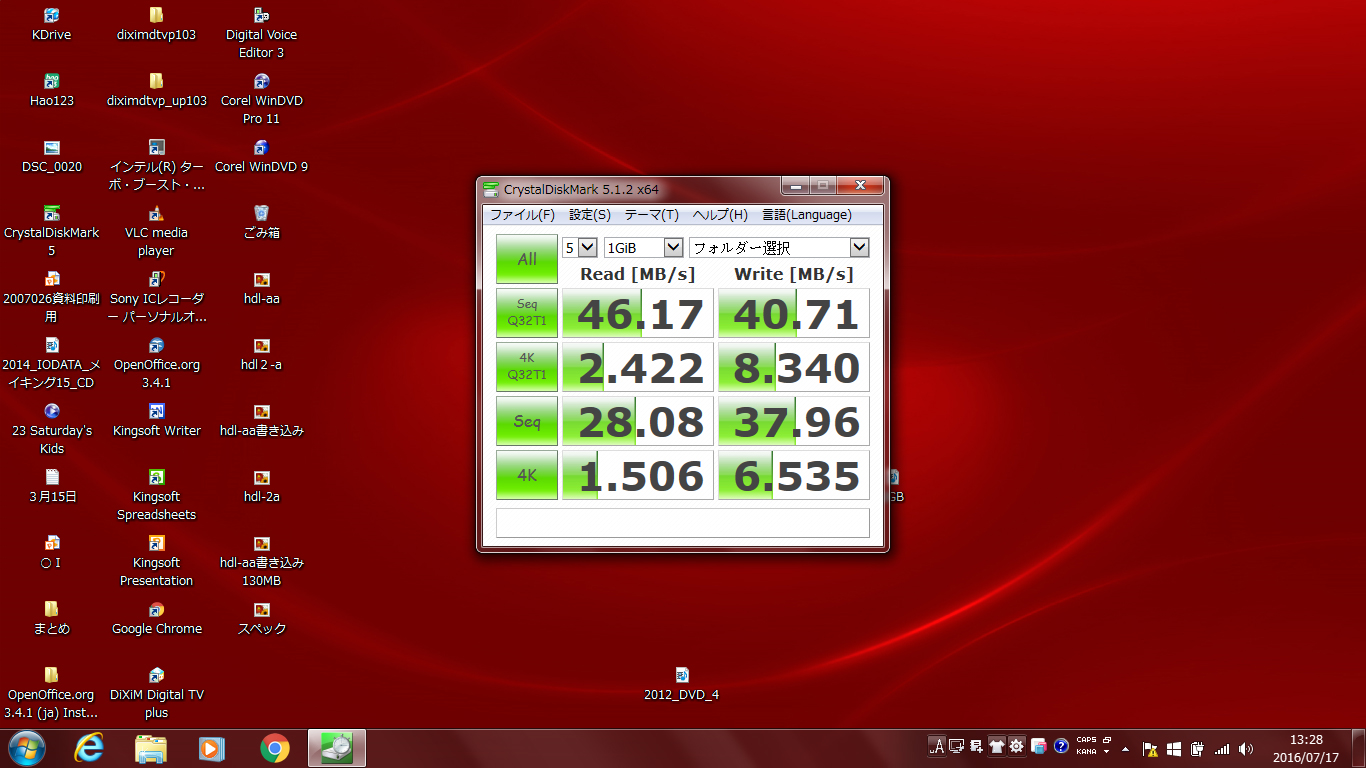The width and height of the screenshot is (1366, 768).
Task: Click the Seq write value 37.96
Action: 794,421
